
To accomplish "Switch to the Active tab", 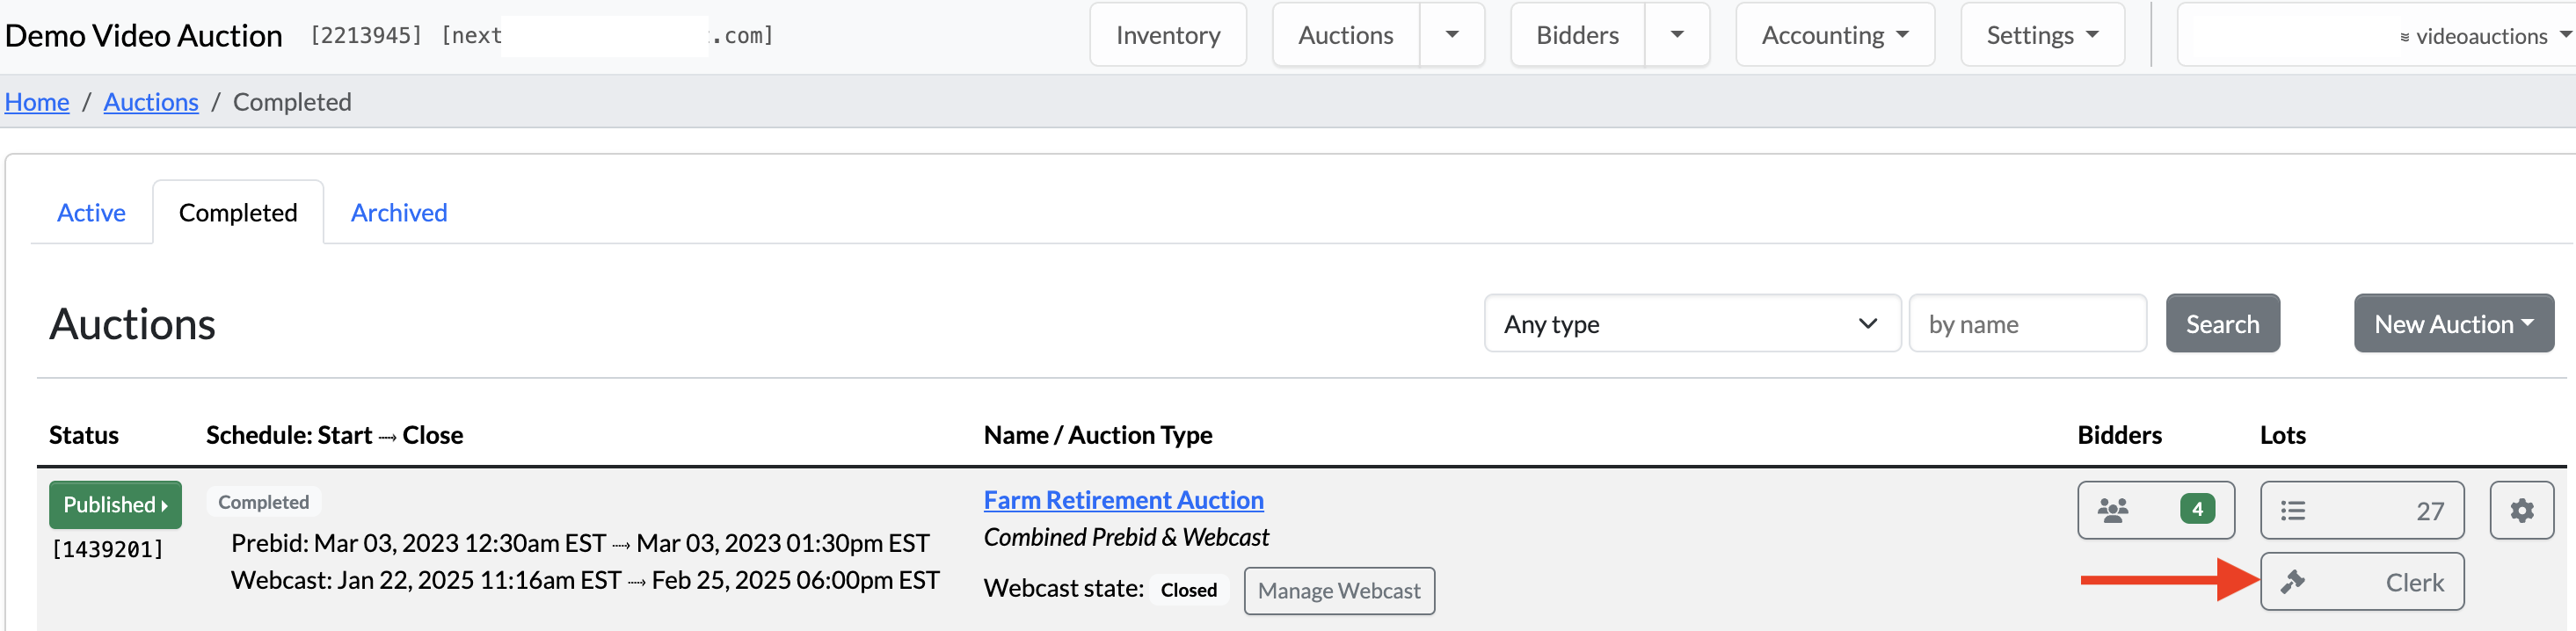I will pos(91,213).
